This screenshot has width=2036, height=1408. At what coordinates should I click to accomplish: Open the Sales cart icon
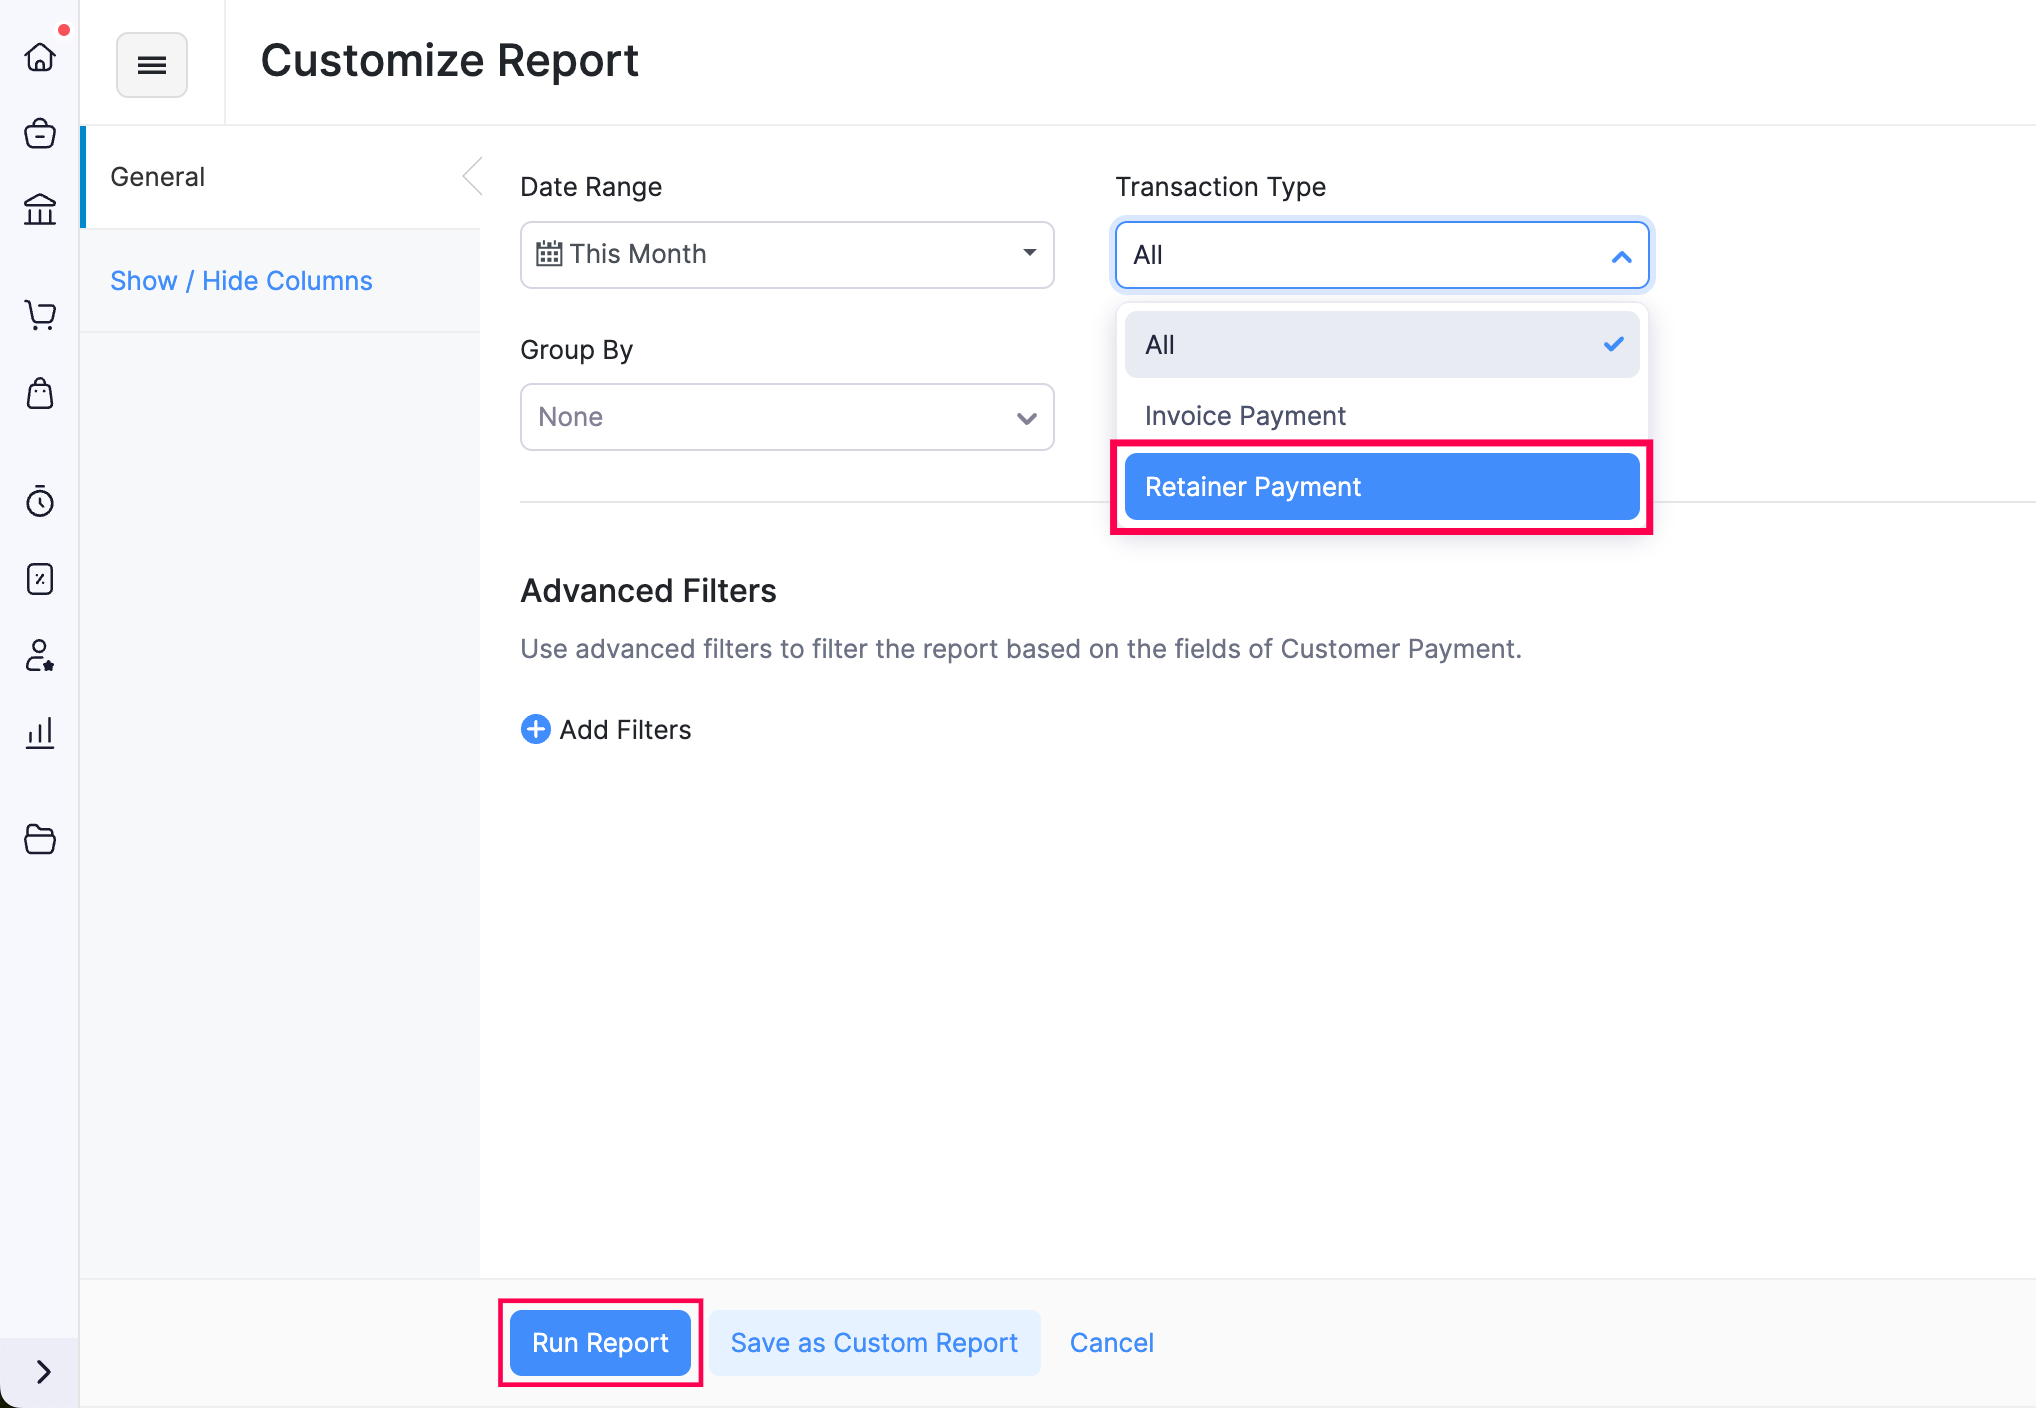pos(40,315)
